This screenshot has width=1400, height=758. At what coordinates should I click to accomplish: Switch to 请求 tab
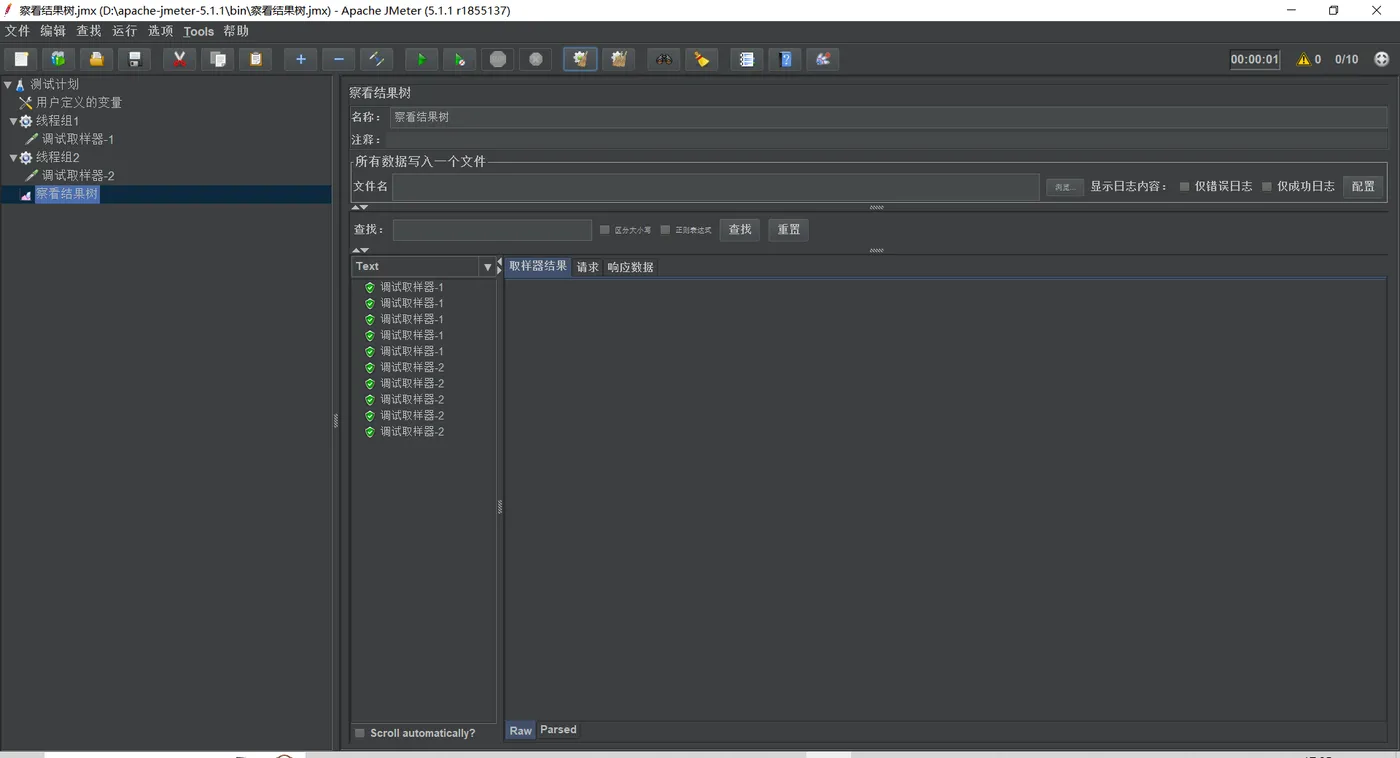click(x=588, y=267)
